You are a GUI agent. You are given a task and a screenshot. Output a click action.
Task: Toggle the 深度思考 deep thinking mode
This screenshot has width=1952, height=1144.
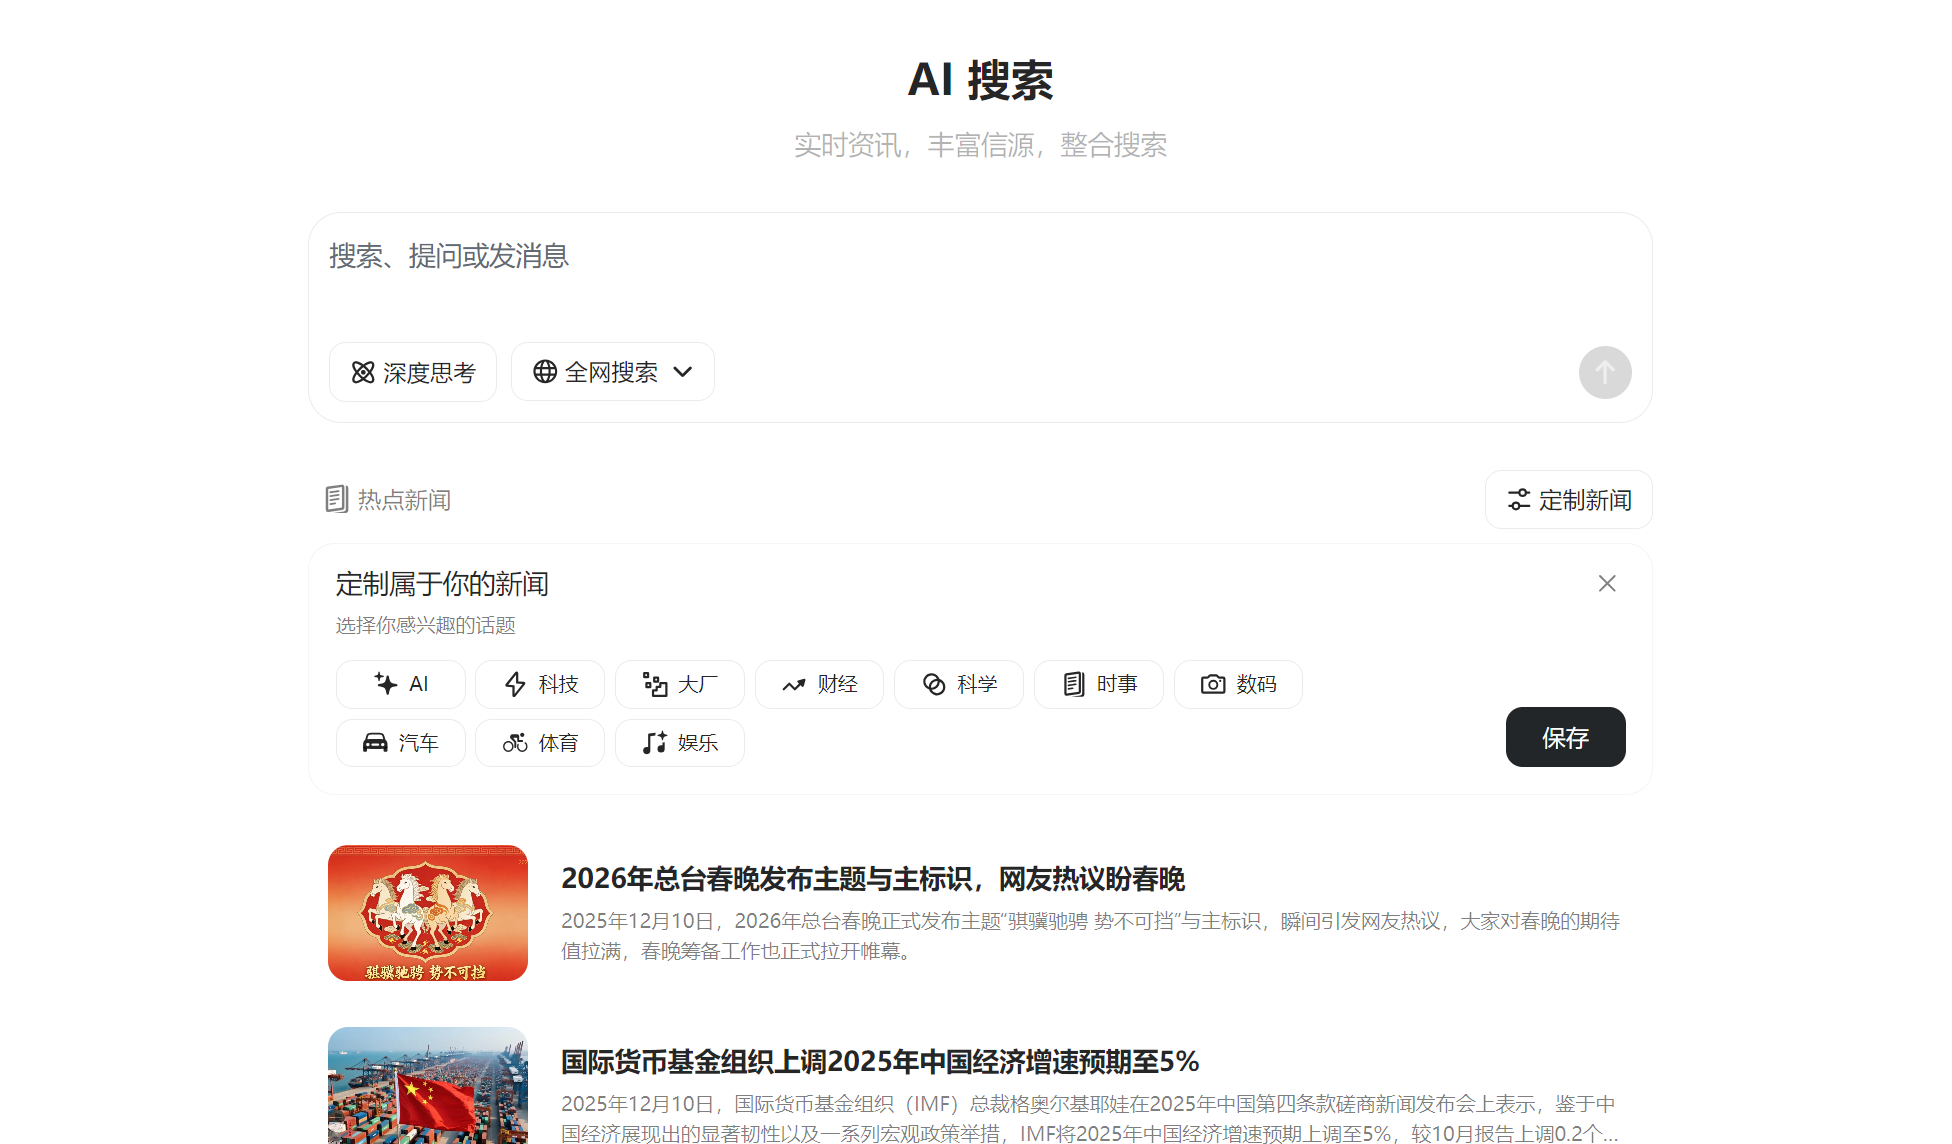tap(413, 373)
